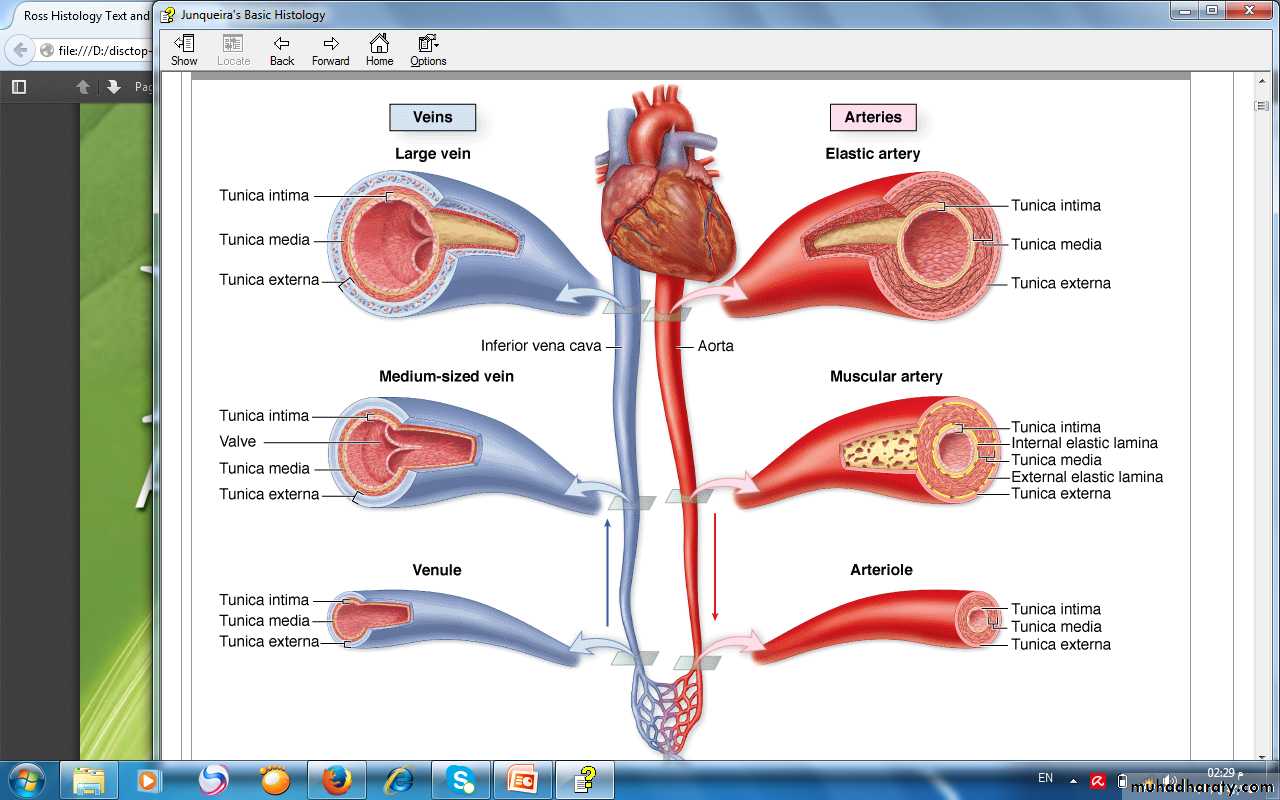Screen dimensions: 1280x800
Task: Click the EN language indicator in taskbar
Action: click(1045, 778)
